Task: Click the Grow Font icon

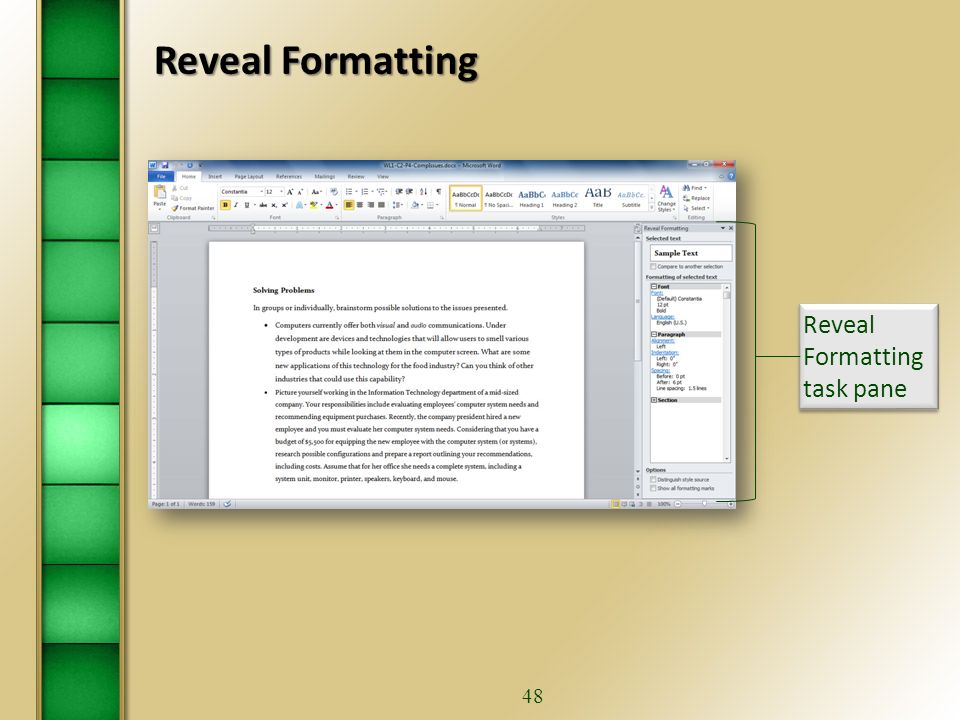Action: (x=290, y=192)
